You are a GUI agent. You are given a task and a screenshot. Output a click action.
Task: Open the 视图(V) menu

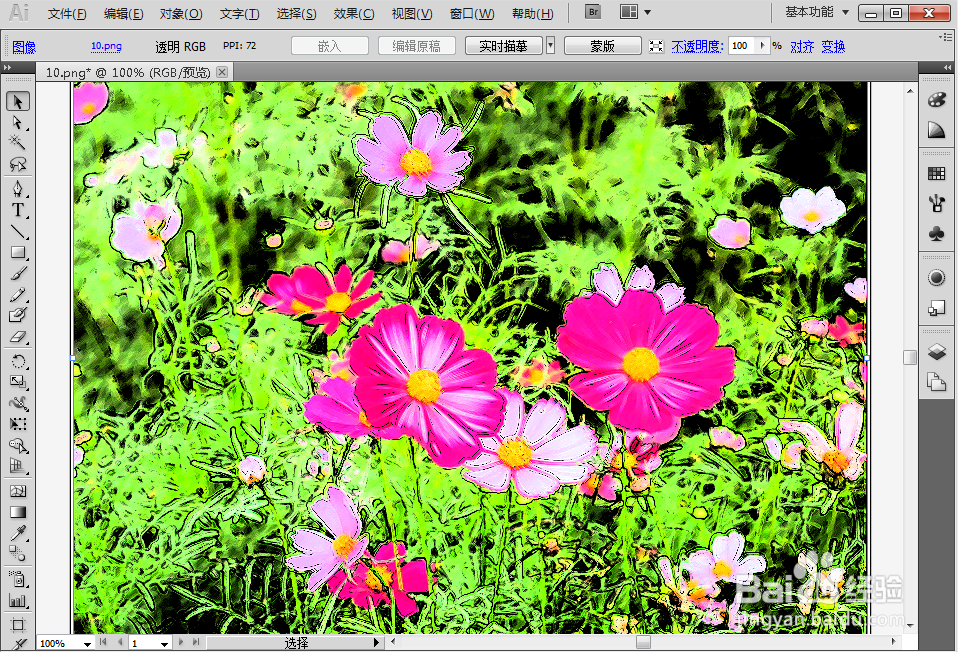[x=412, y=13]
